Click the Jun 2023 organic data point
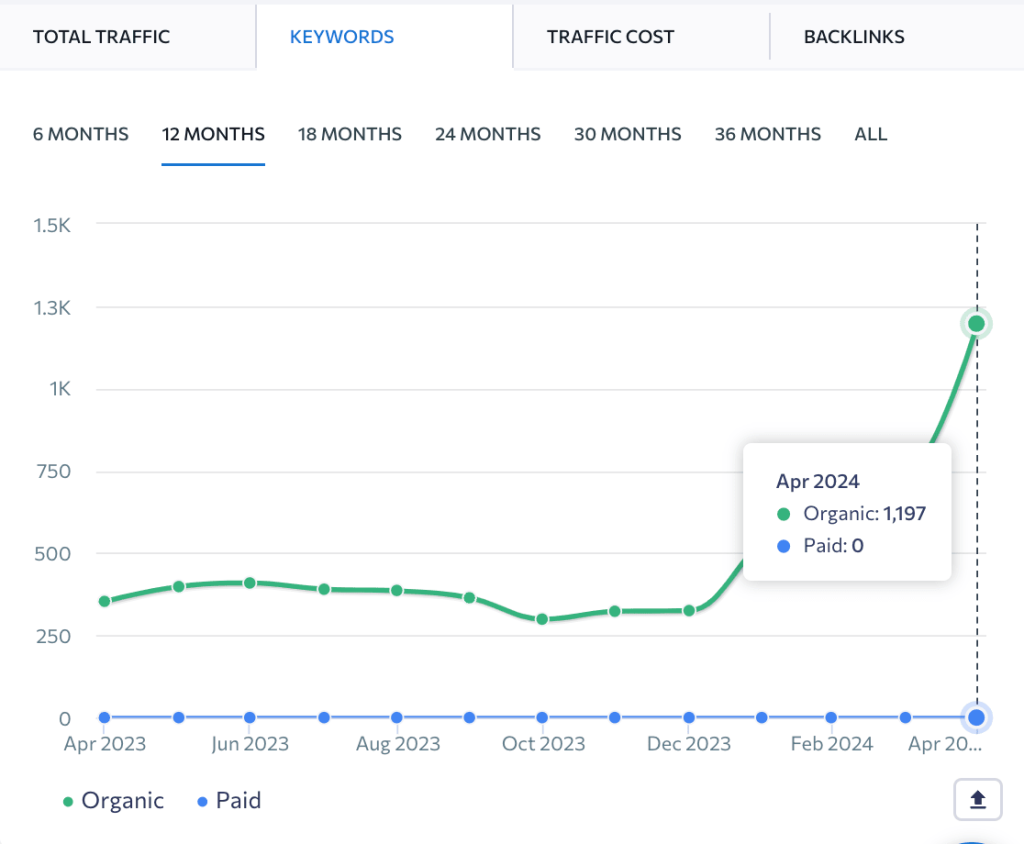The width and height of the screenshot is (1024, 844). point(249,583)
